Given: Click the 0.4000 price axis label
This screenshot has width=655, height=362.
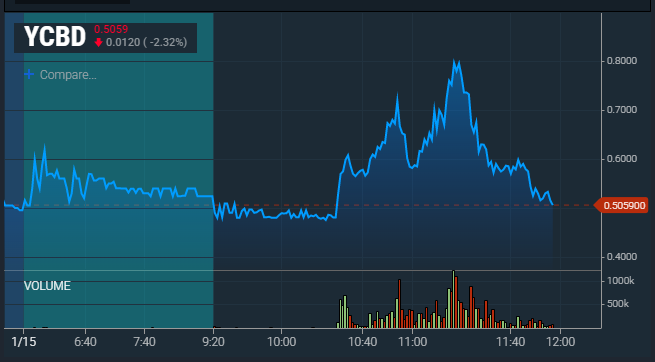Looking at the screenshot, I should [622, 257].
